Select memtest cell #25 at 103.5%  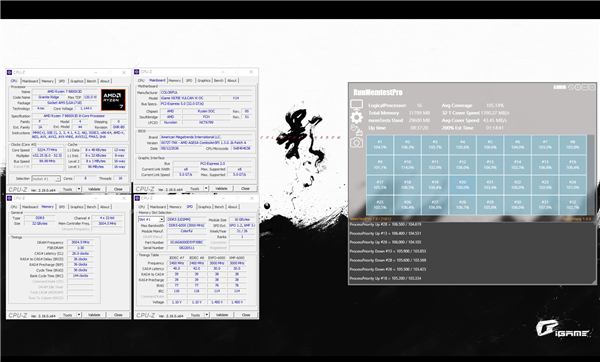click(380, 205)
